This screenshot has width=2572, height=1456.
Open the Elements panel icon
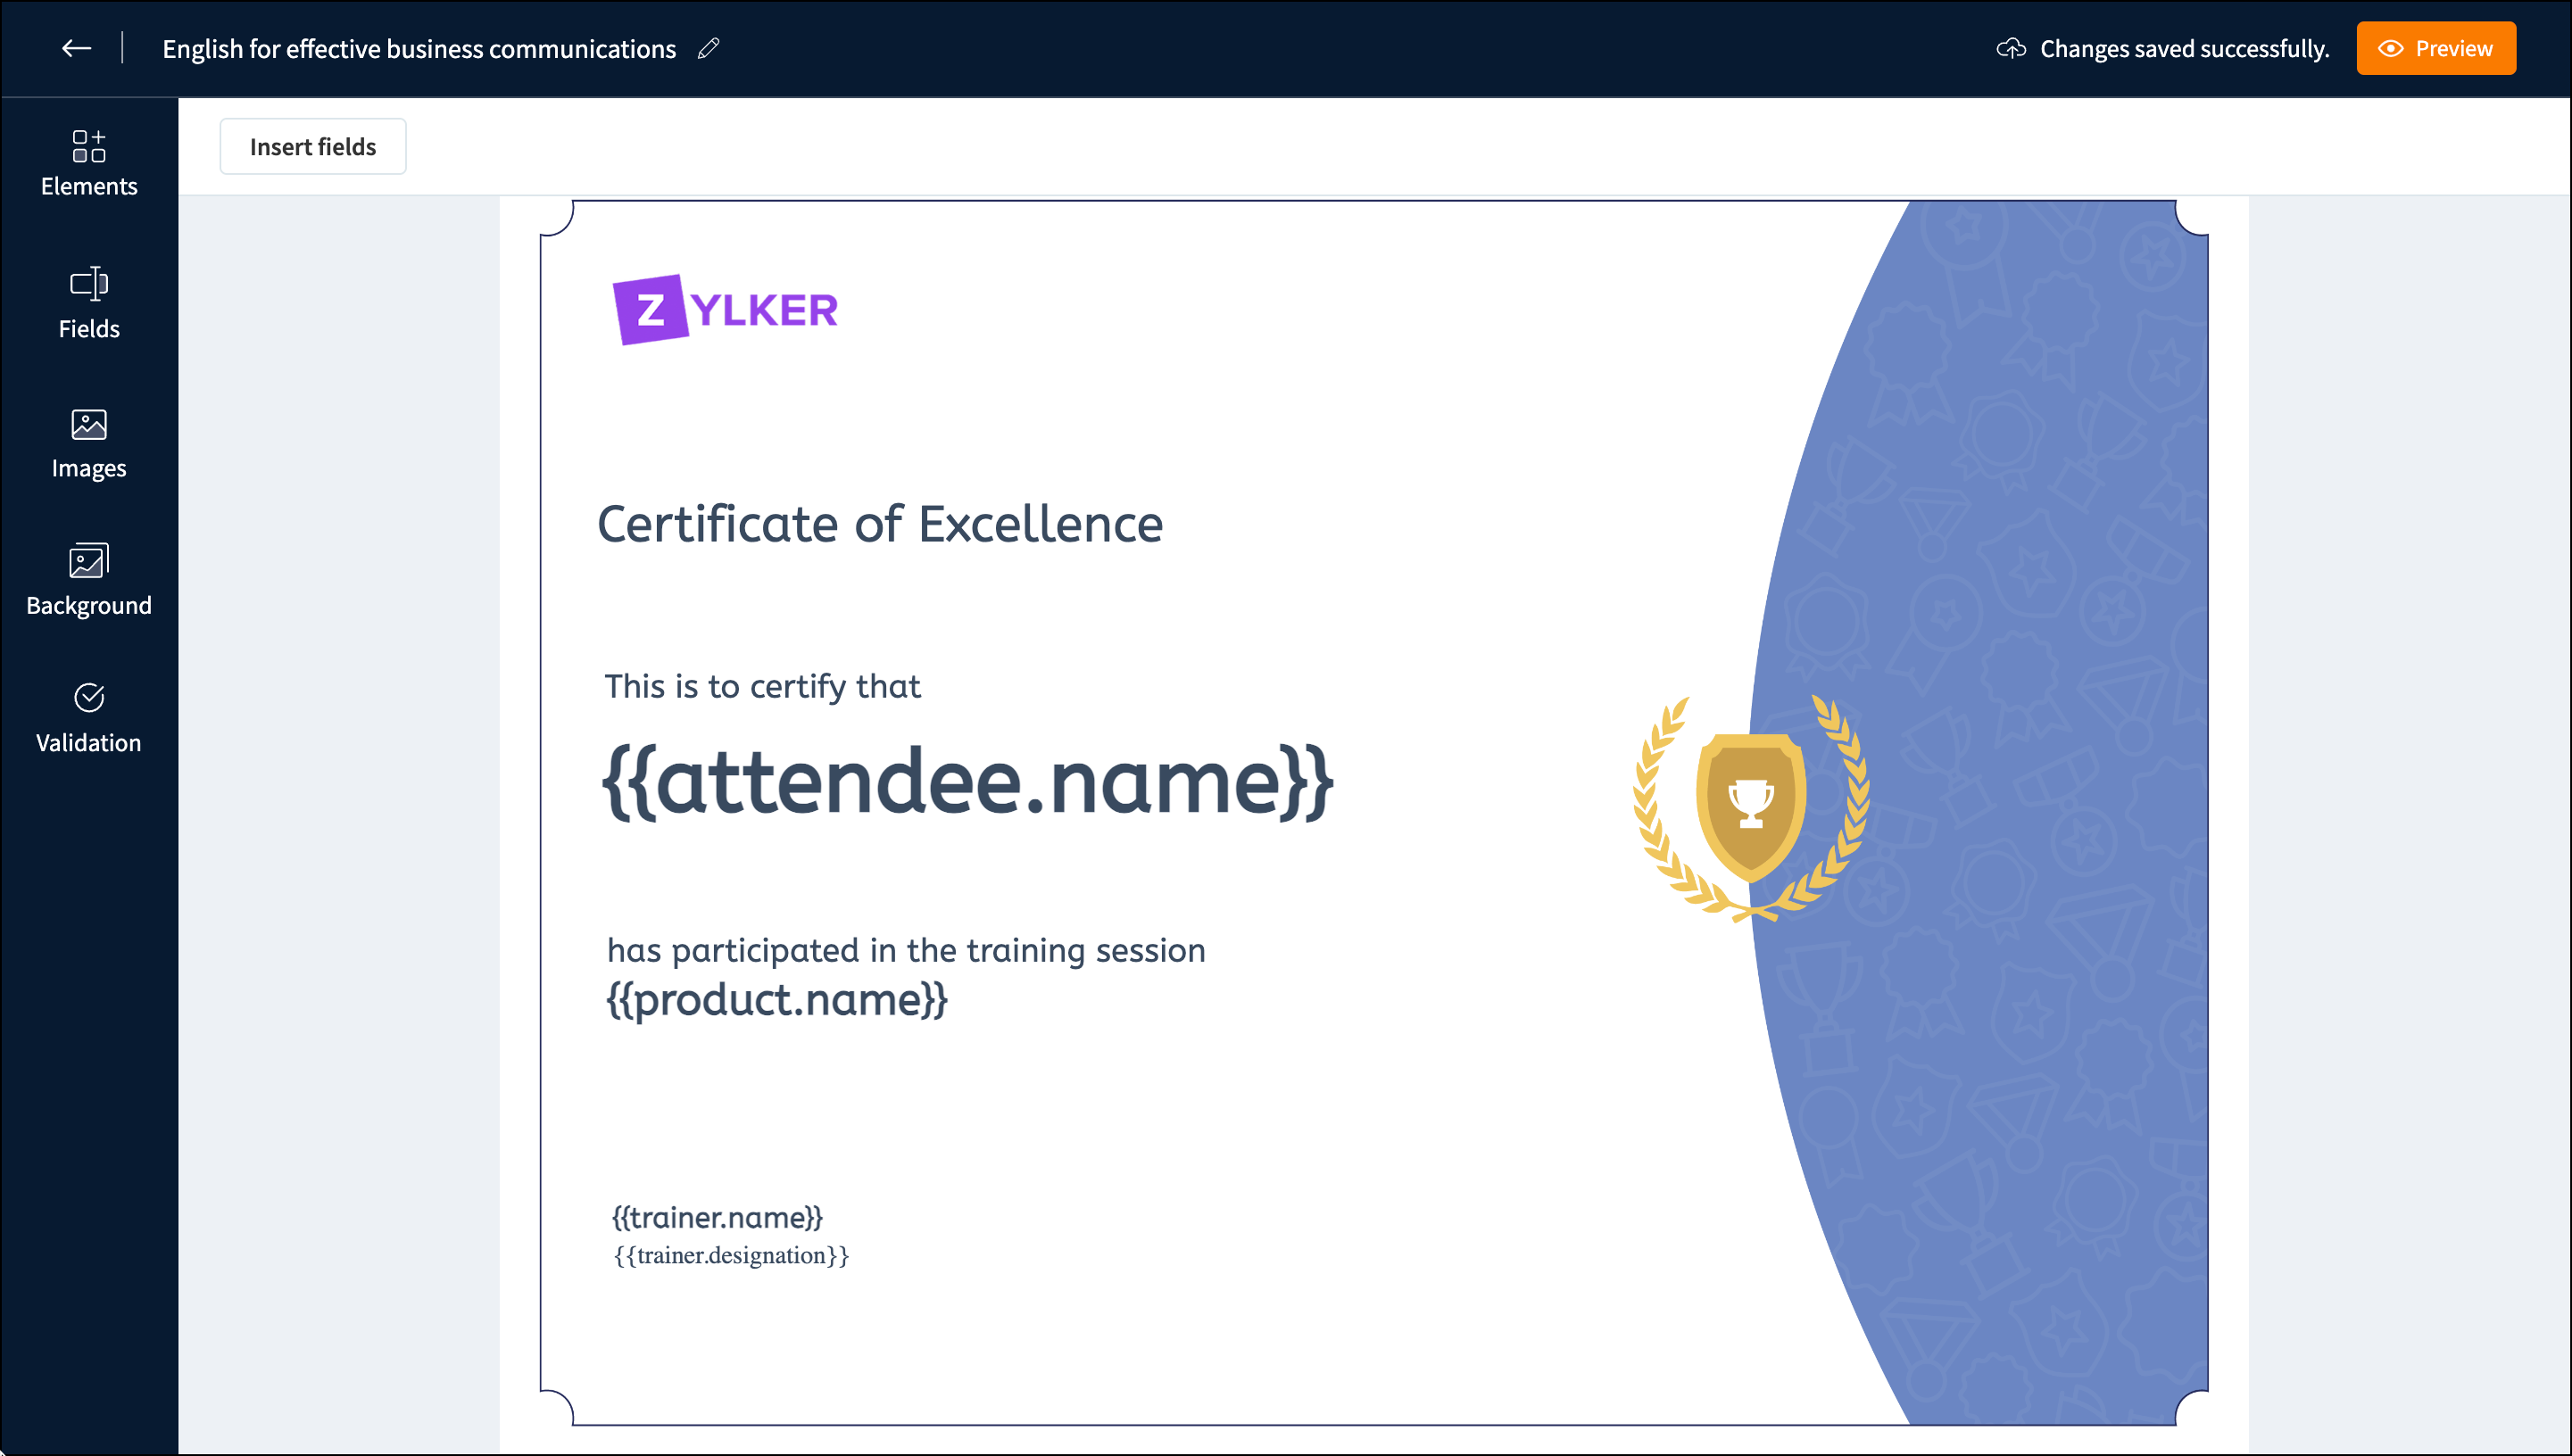pos(89,147)
